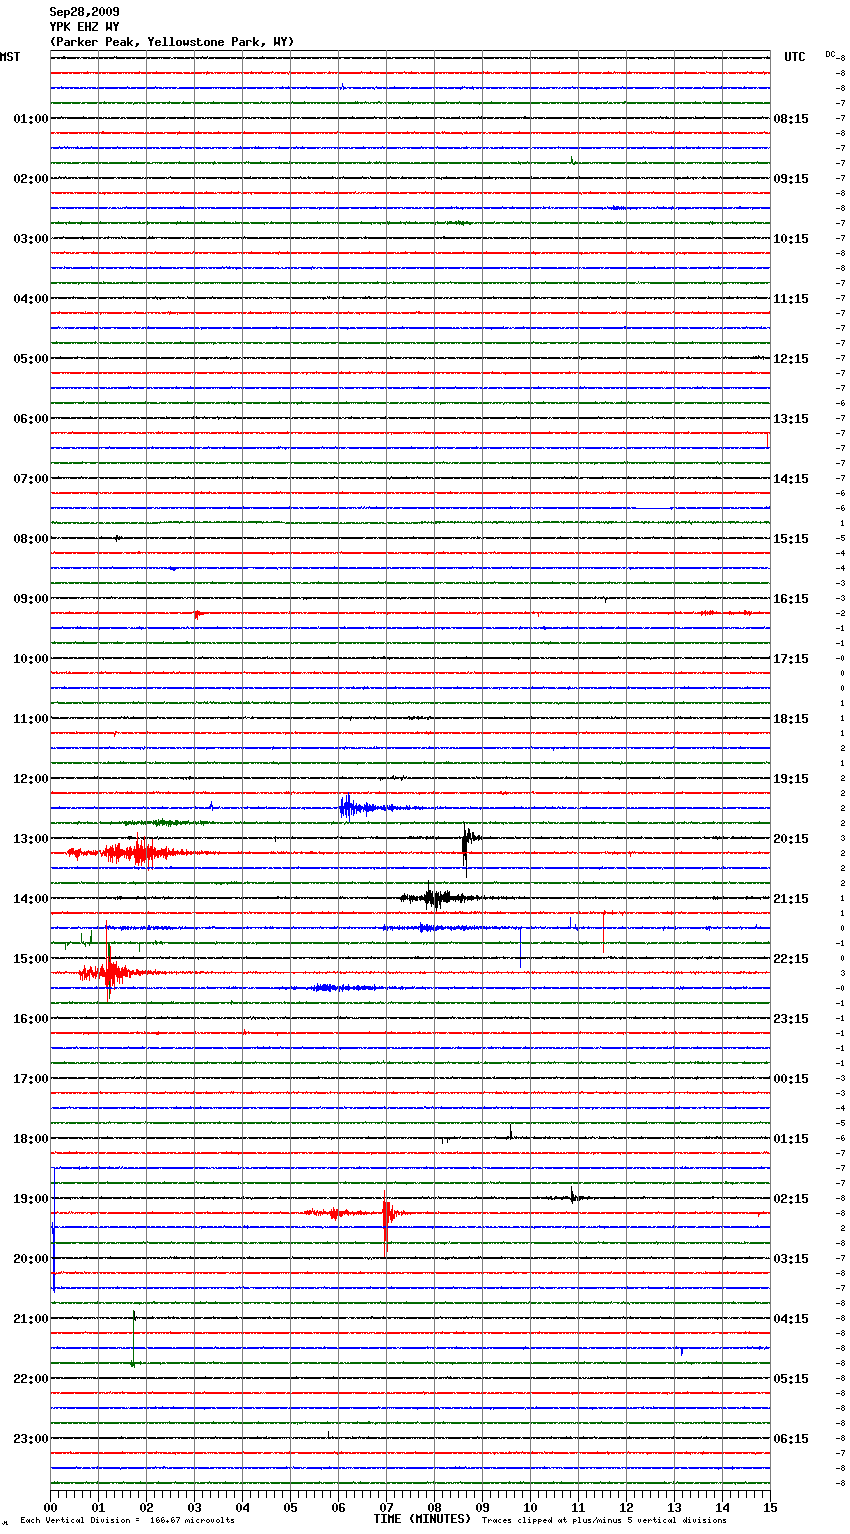Click the MST column header
The width and height of the screenshot is (850, 1534).
tap(10, 57)
